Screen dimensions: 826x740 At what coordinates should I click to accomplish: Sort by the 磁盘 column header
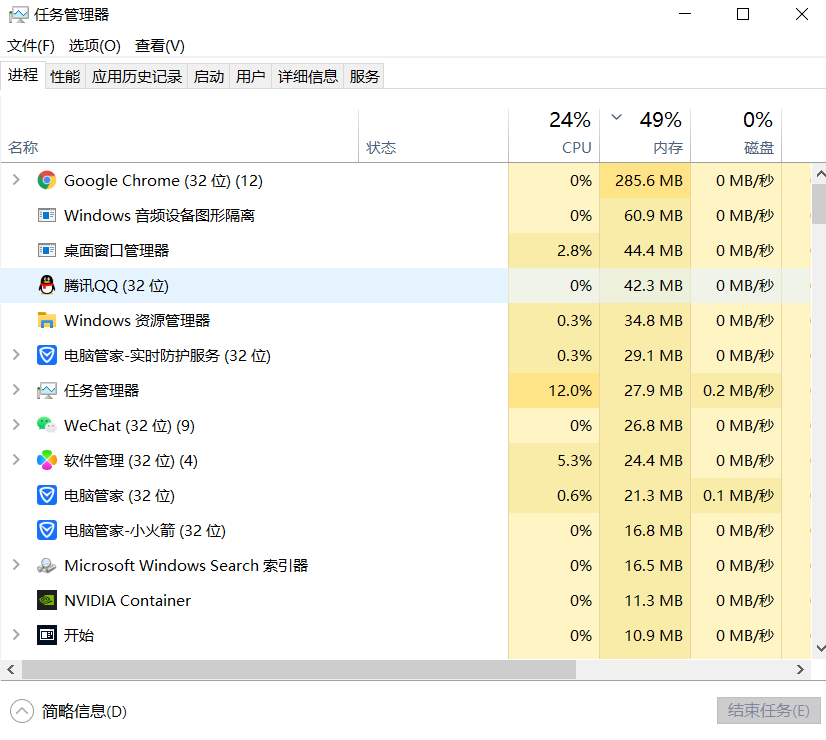(x=736, y=135)
